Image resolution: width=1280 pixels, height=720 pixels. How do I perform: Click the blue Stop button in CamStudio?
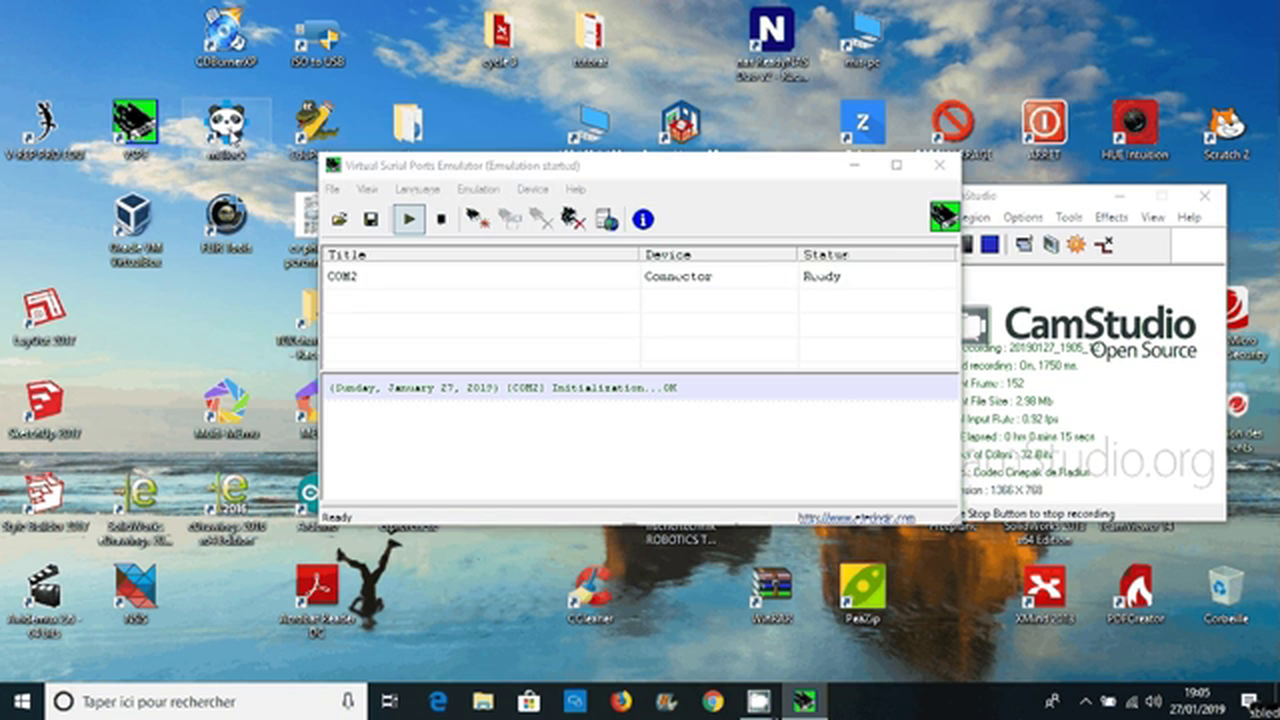pos(990,244)
